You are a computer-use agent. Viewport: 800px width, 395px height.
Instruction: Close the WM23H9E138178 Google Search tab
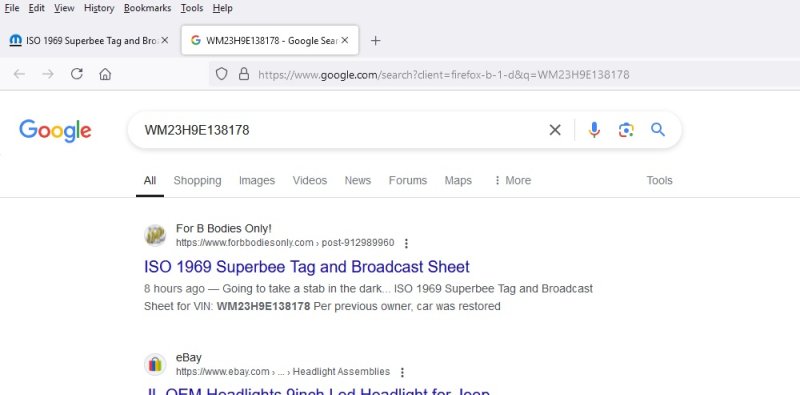pos(345,40)
